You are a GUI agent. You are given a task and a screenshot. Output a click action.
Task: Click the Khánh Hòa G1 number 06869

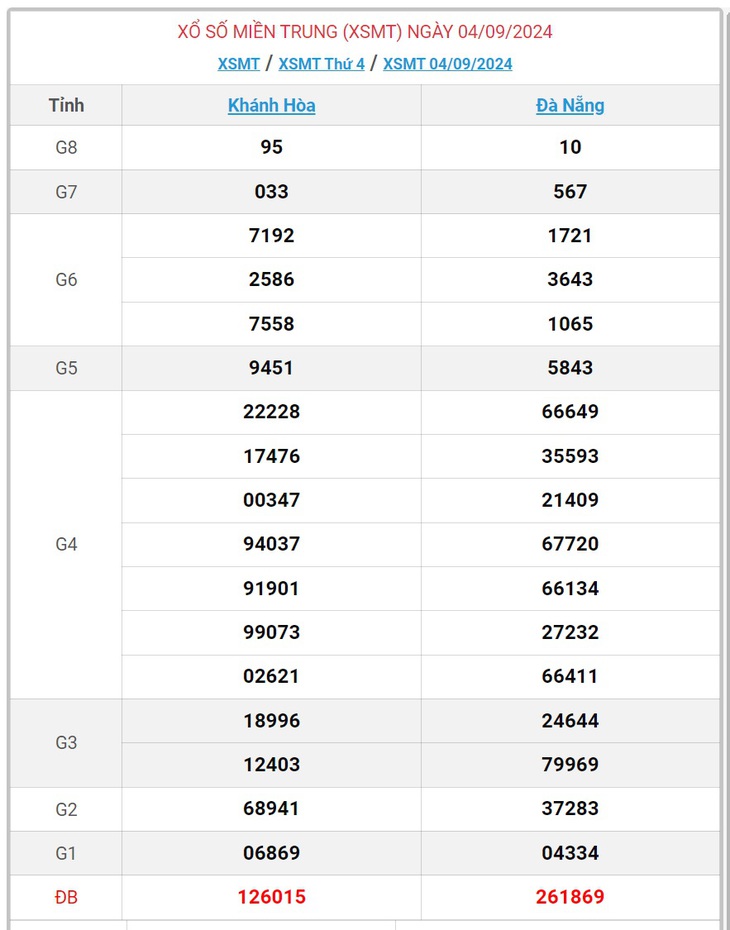pos(272,853)
